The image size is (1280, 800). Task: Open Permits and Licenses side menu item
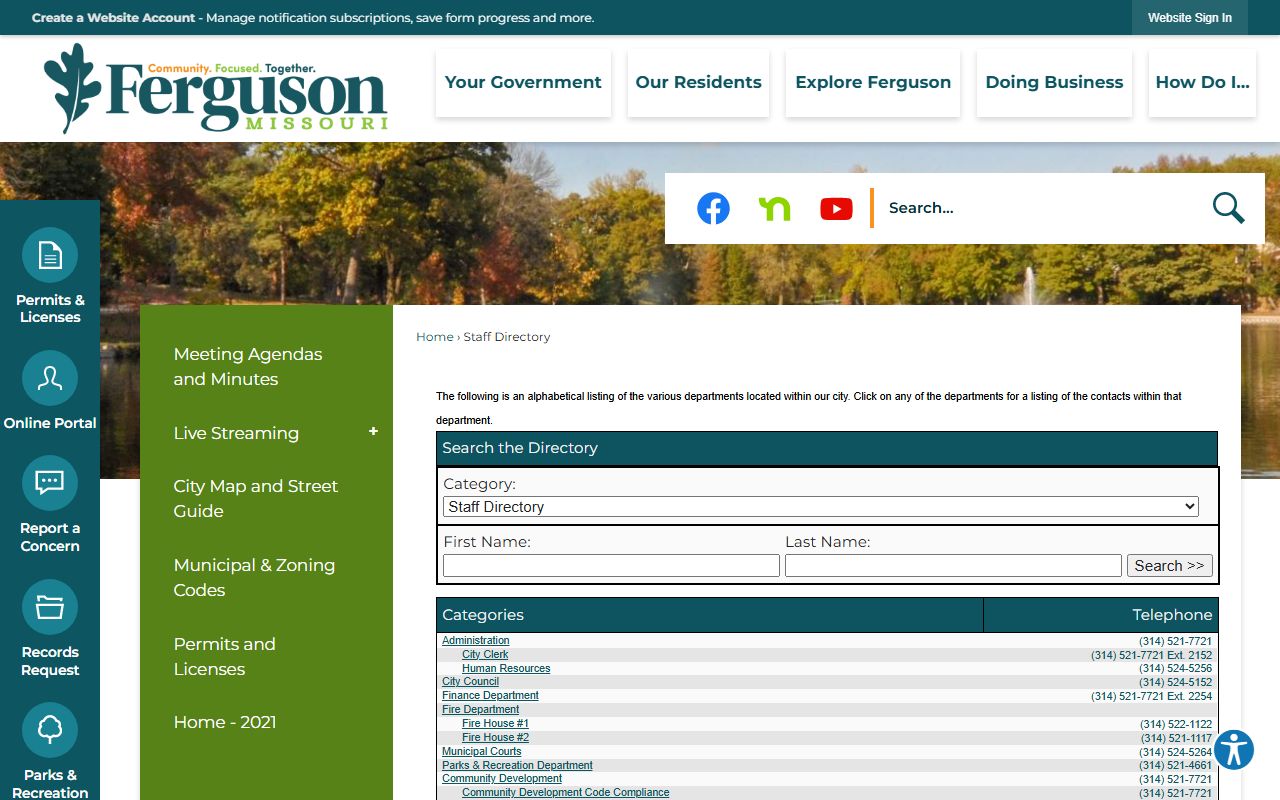224,656
